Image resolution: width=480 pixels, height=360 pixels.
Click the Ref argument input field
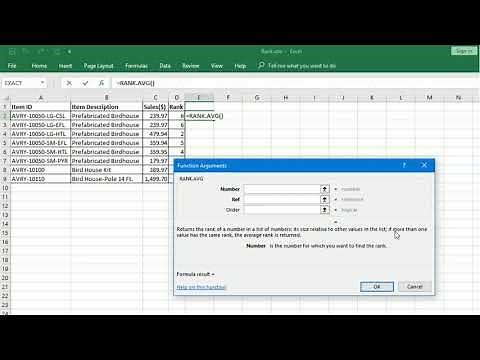pyautogui.click(x=282, y=199)
